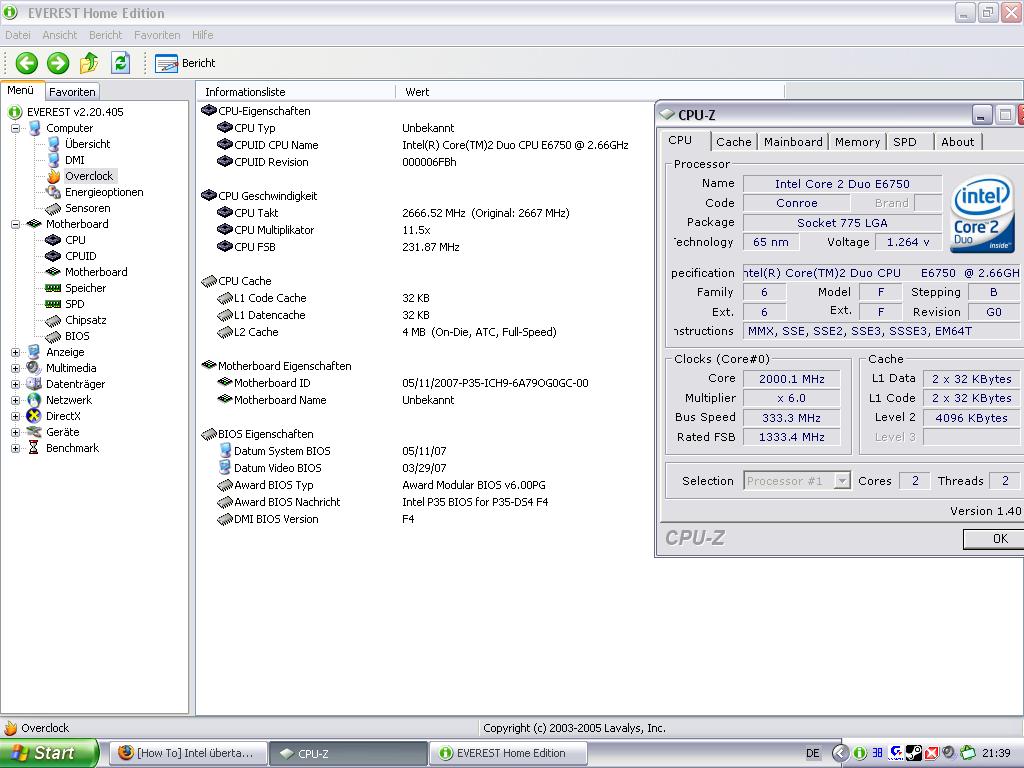
Task: Click the Chipsatz icon in tree
Action: [x=54, y=320]
